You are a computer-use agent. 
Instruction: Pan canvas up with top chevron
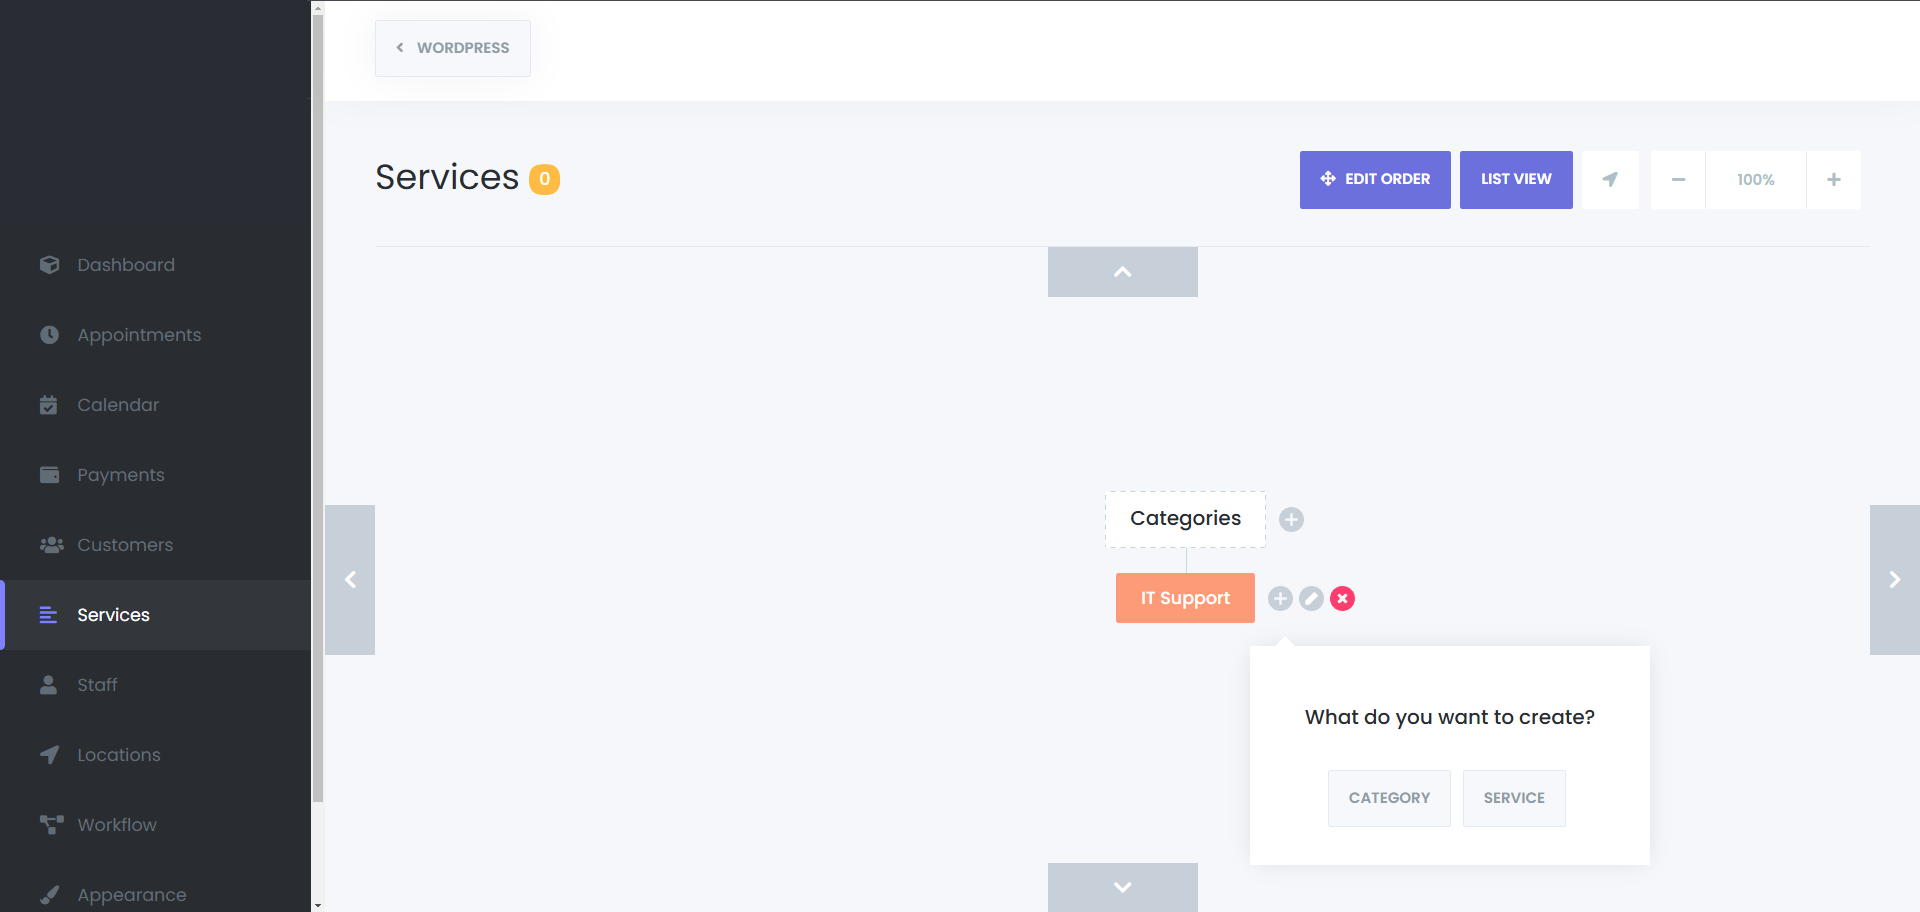[1122, 272]
